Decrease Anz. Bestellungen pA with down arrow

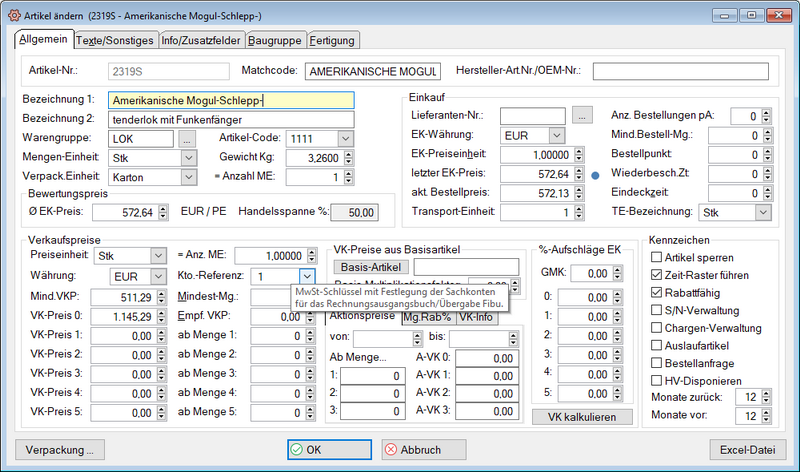pos(767,119)
